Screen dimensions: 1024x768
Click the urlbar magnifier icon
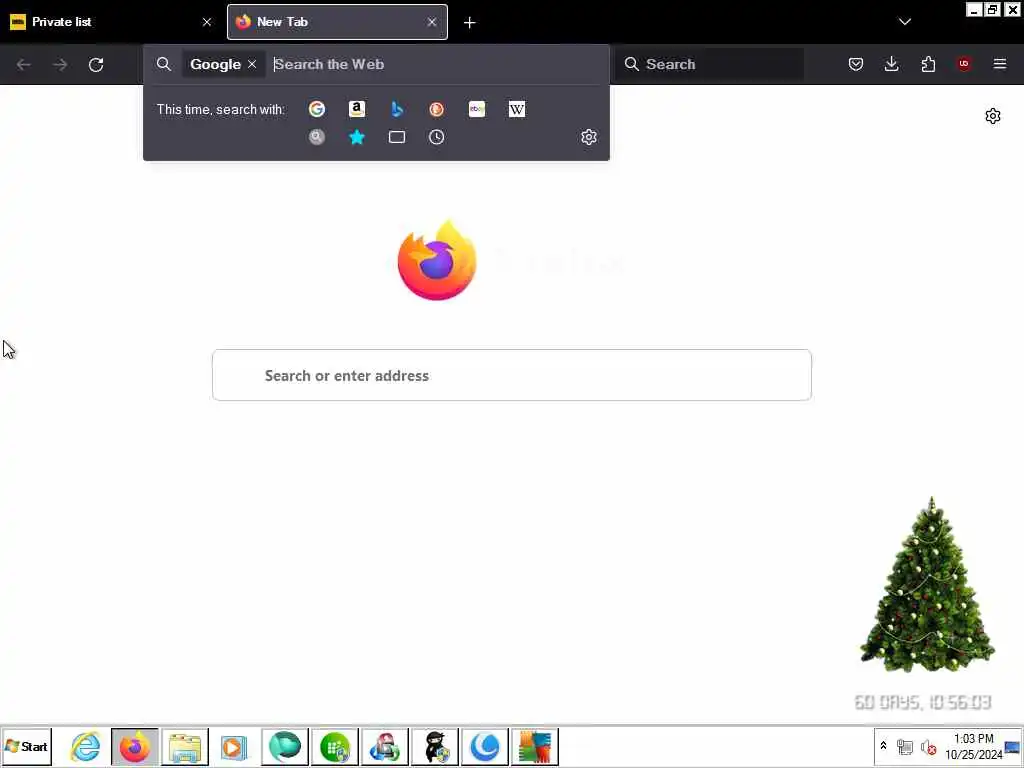(x=164, y=64)
